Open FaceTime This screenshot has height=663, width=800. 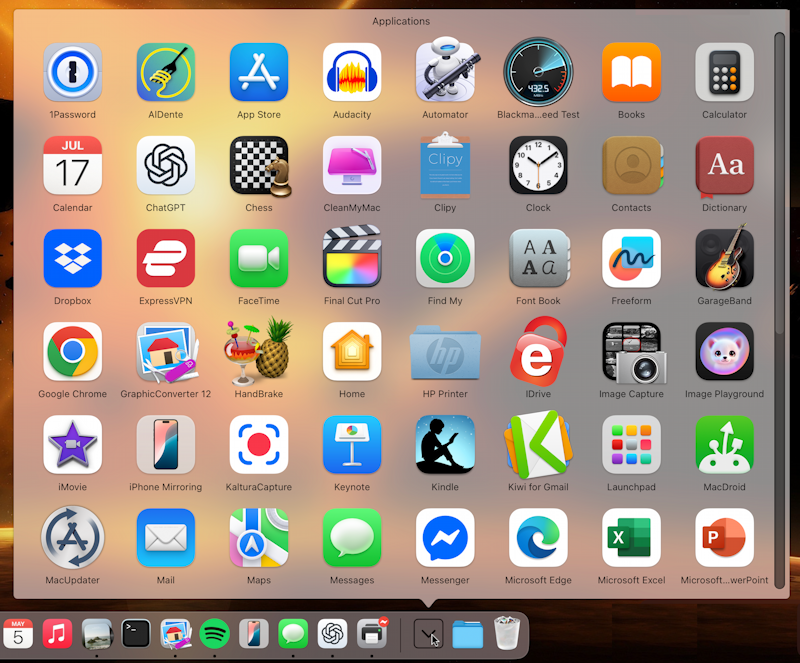(259, 258)
